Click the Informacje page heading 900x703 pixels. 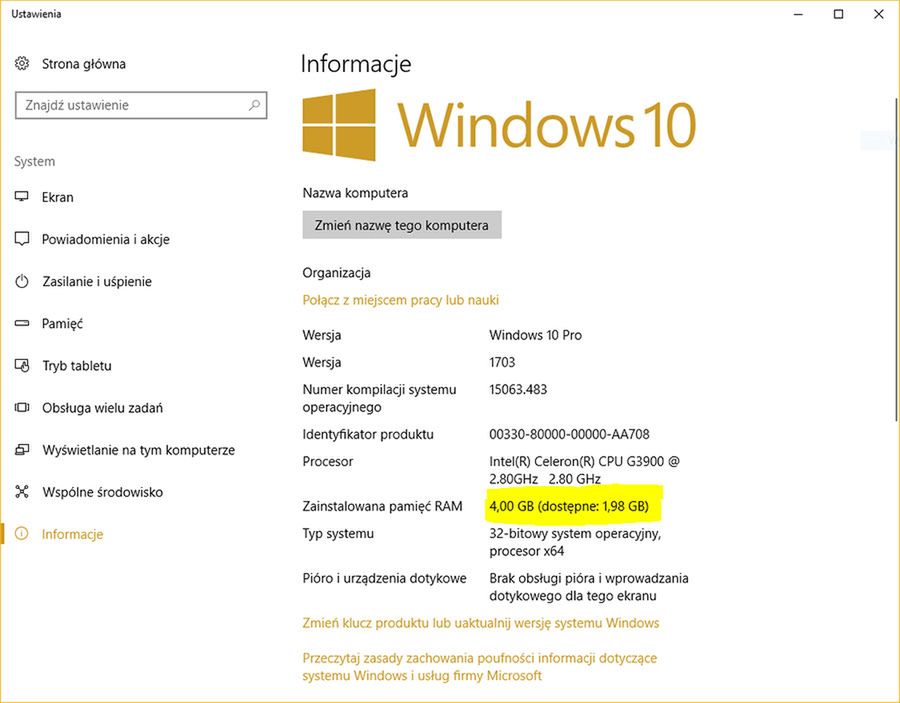coord(356,63)
